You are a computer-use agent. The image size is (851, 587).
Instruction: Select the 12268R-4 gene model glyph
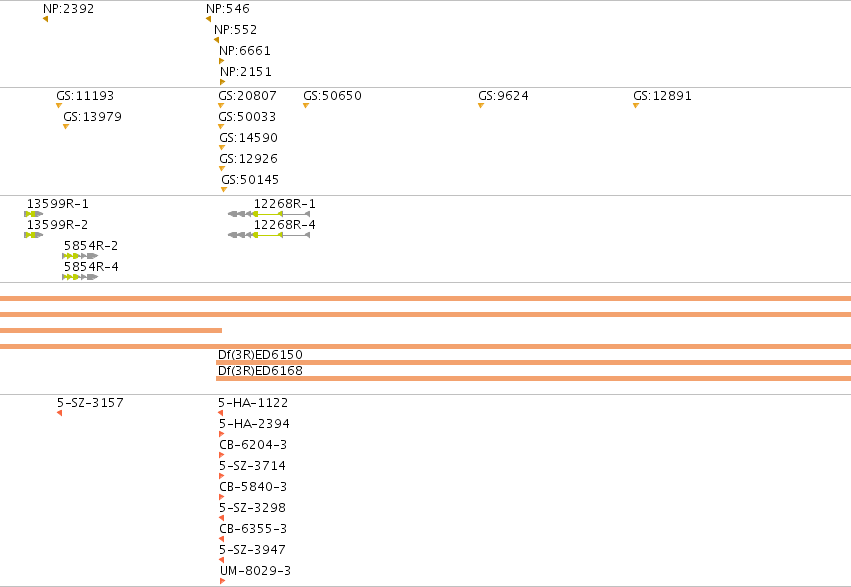tap(269, 235)
